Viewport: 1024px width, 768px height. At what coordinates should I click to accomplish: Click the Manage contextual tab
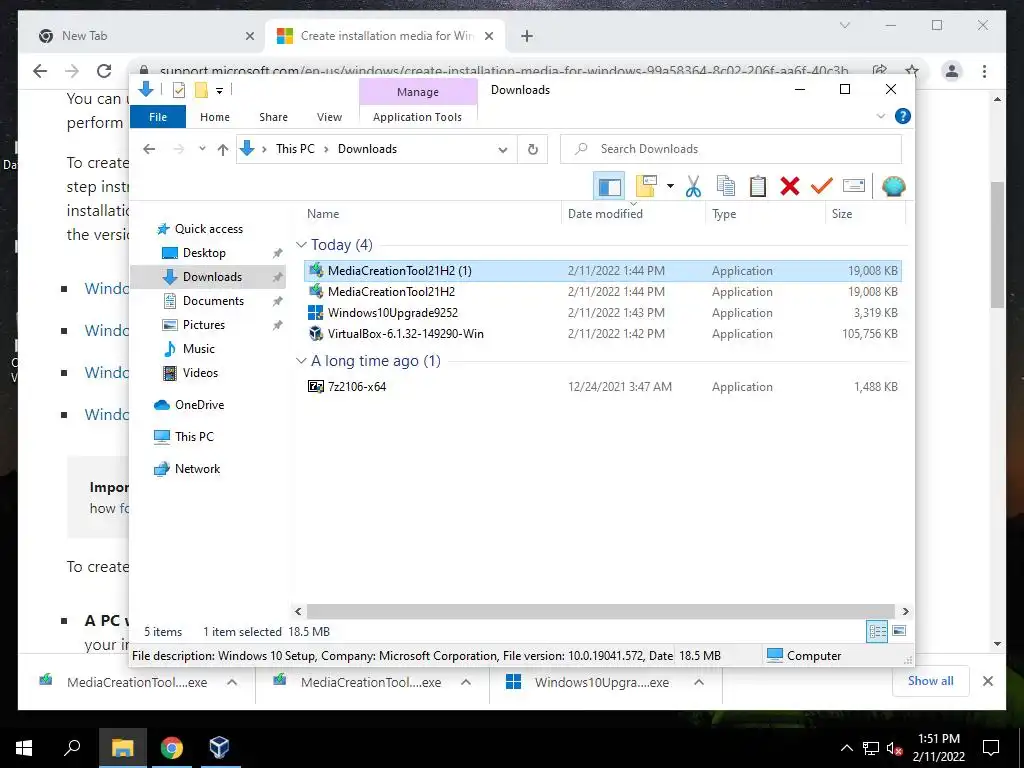tap(418, 92)
